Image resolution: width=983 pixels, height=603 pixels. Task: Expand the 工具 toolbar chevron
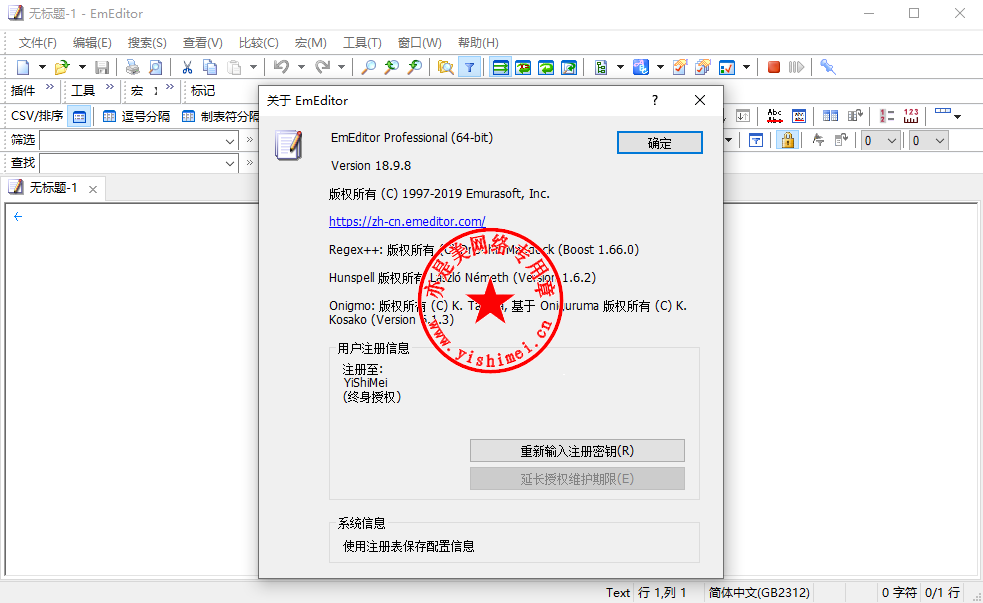coord(110,87)
